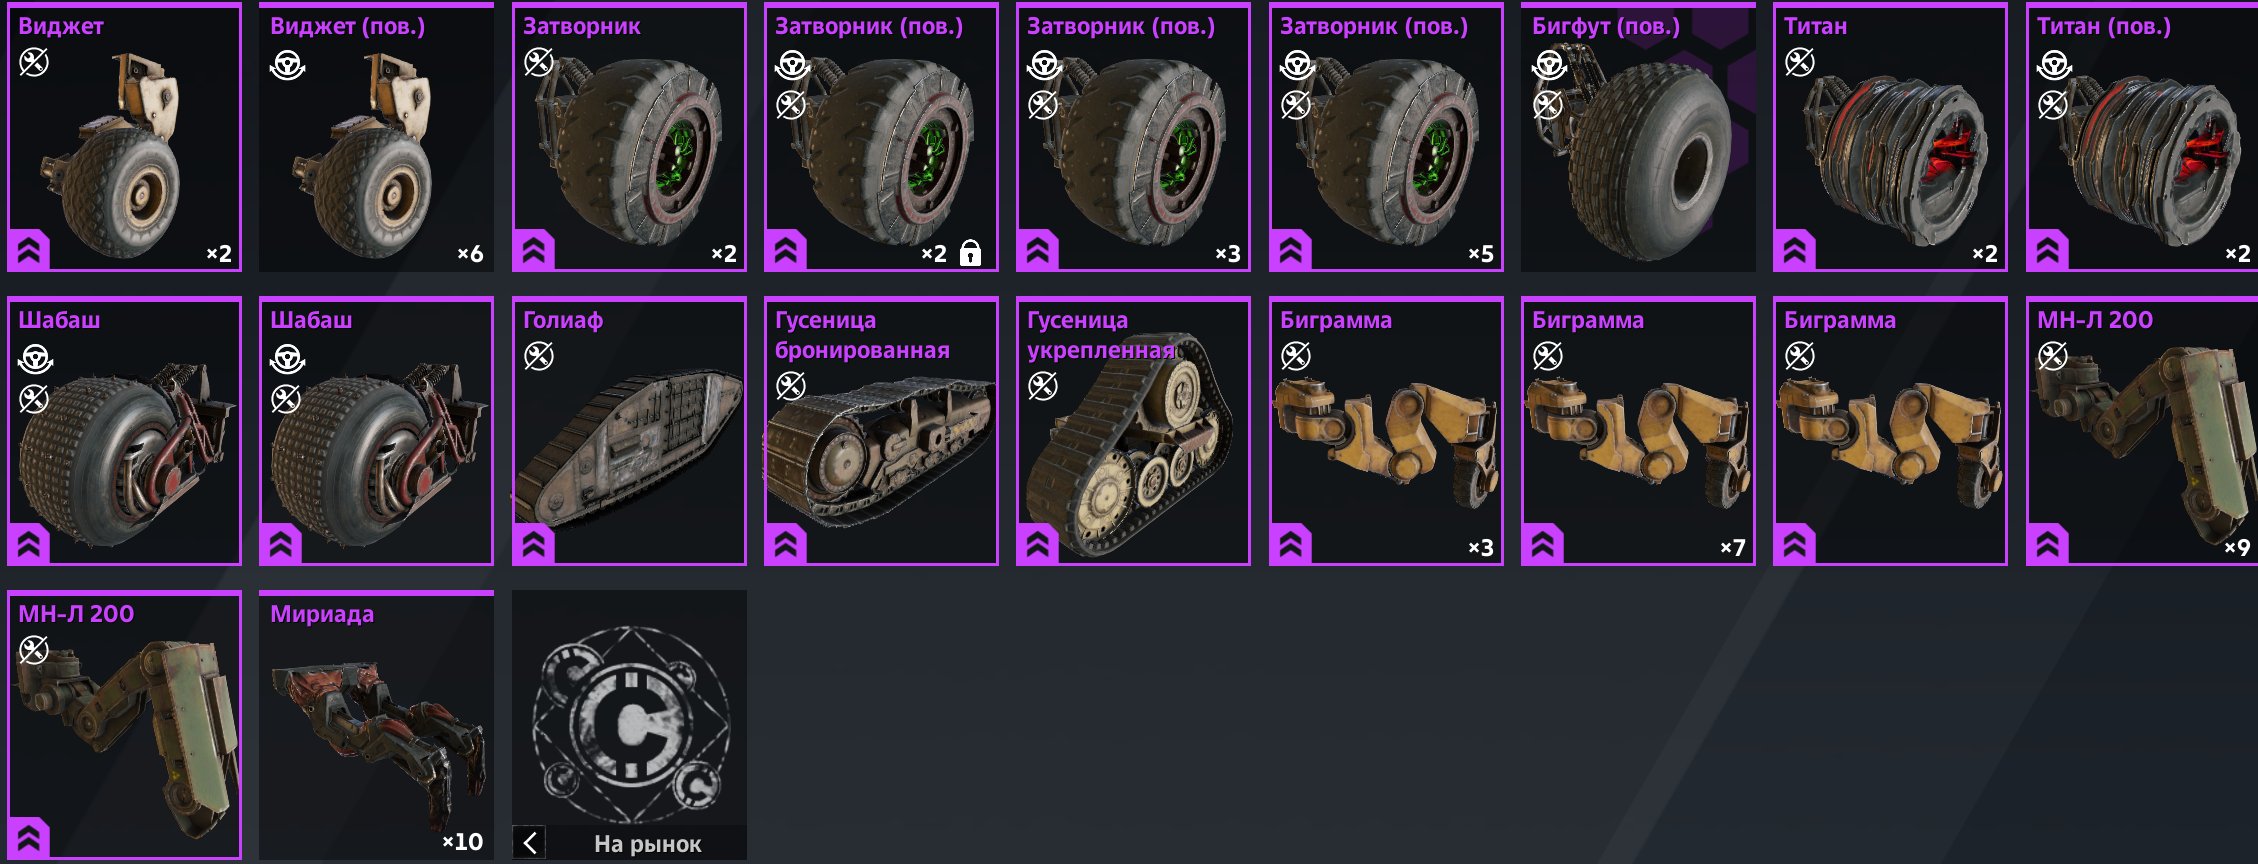Click the Титан ×2 wheel card

(1890, 137)
